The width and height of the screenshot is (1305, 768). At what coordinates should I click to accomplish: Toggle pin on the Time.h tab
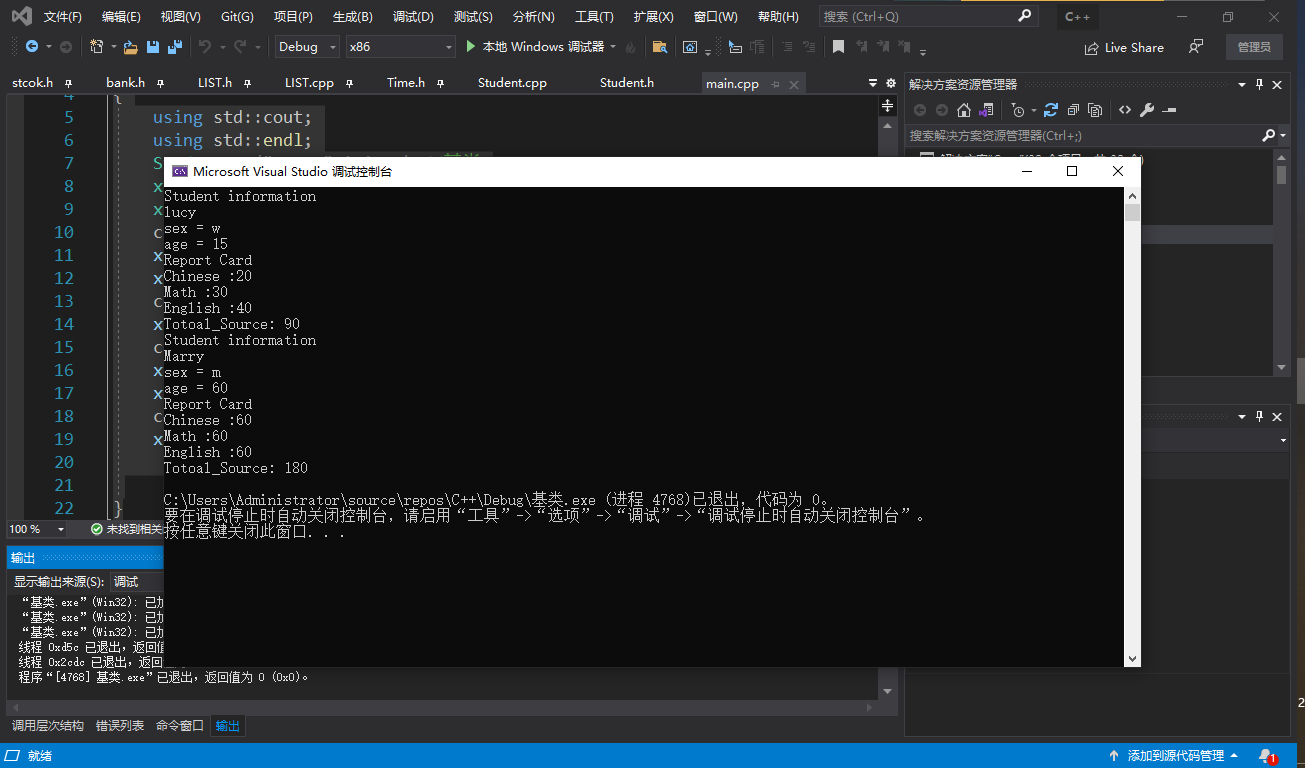(440, 84)
